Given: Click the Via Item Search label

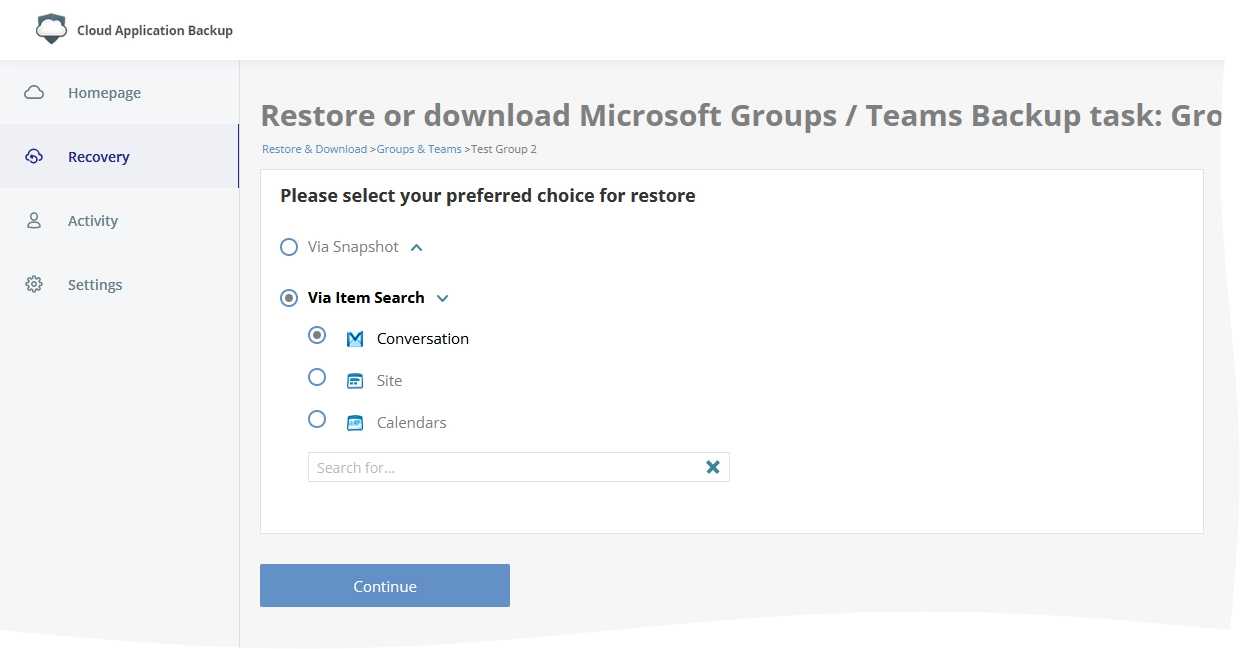Looking at the screenshot, I should (366, 298).
